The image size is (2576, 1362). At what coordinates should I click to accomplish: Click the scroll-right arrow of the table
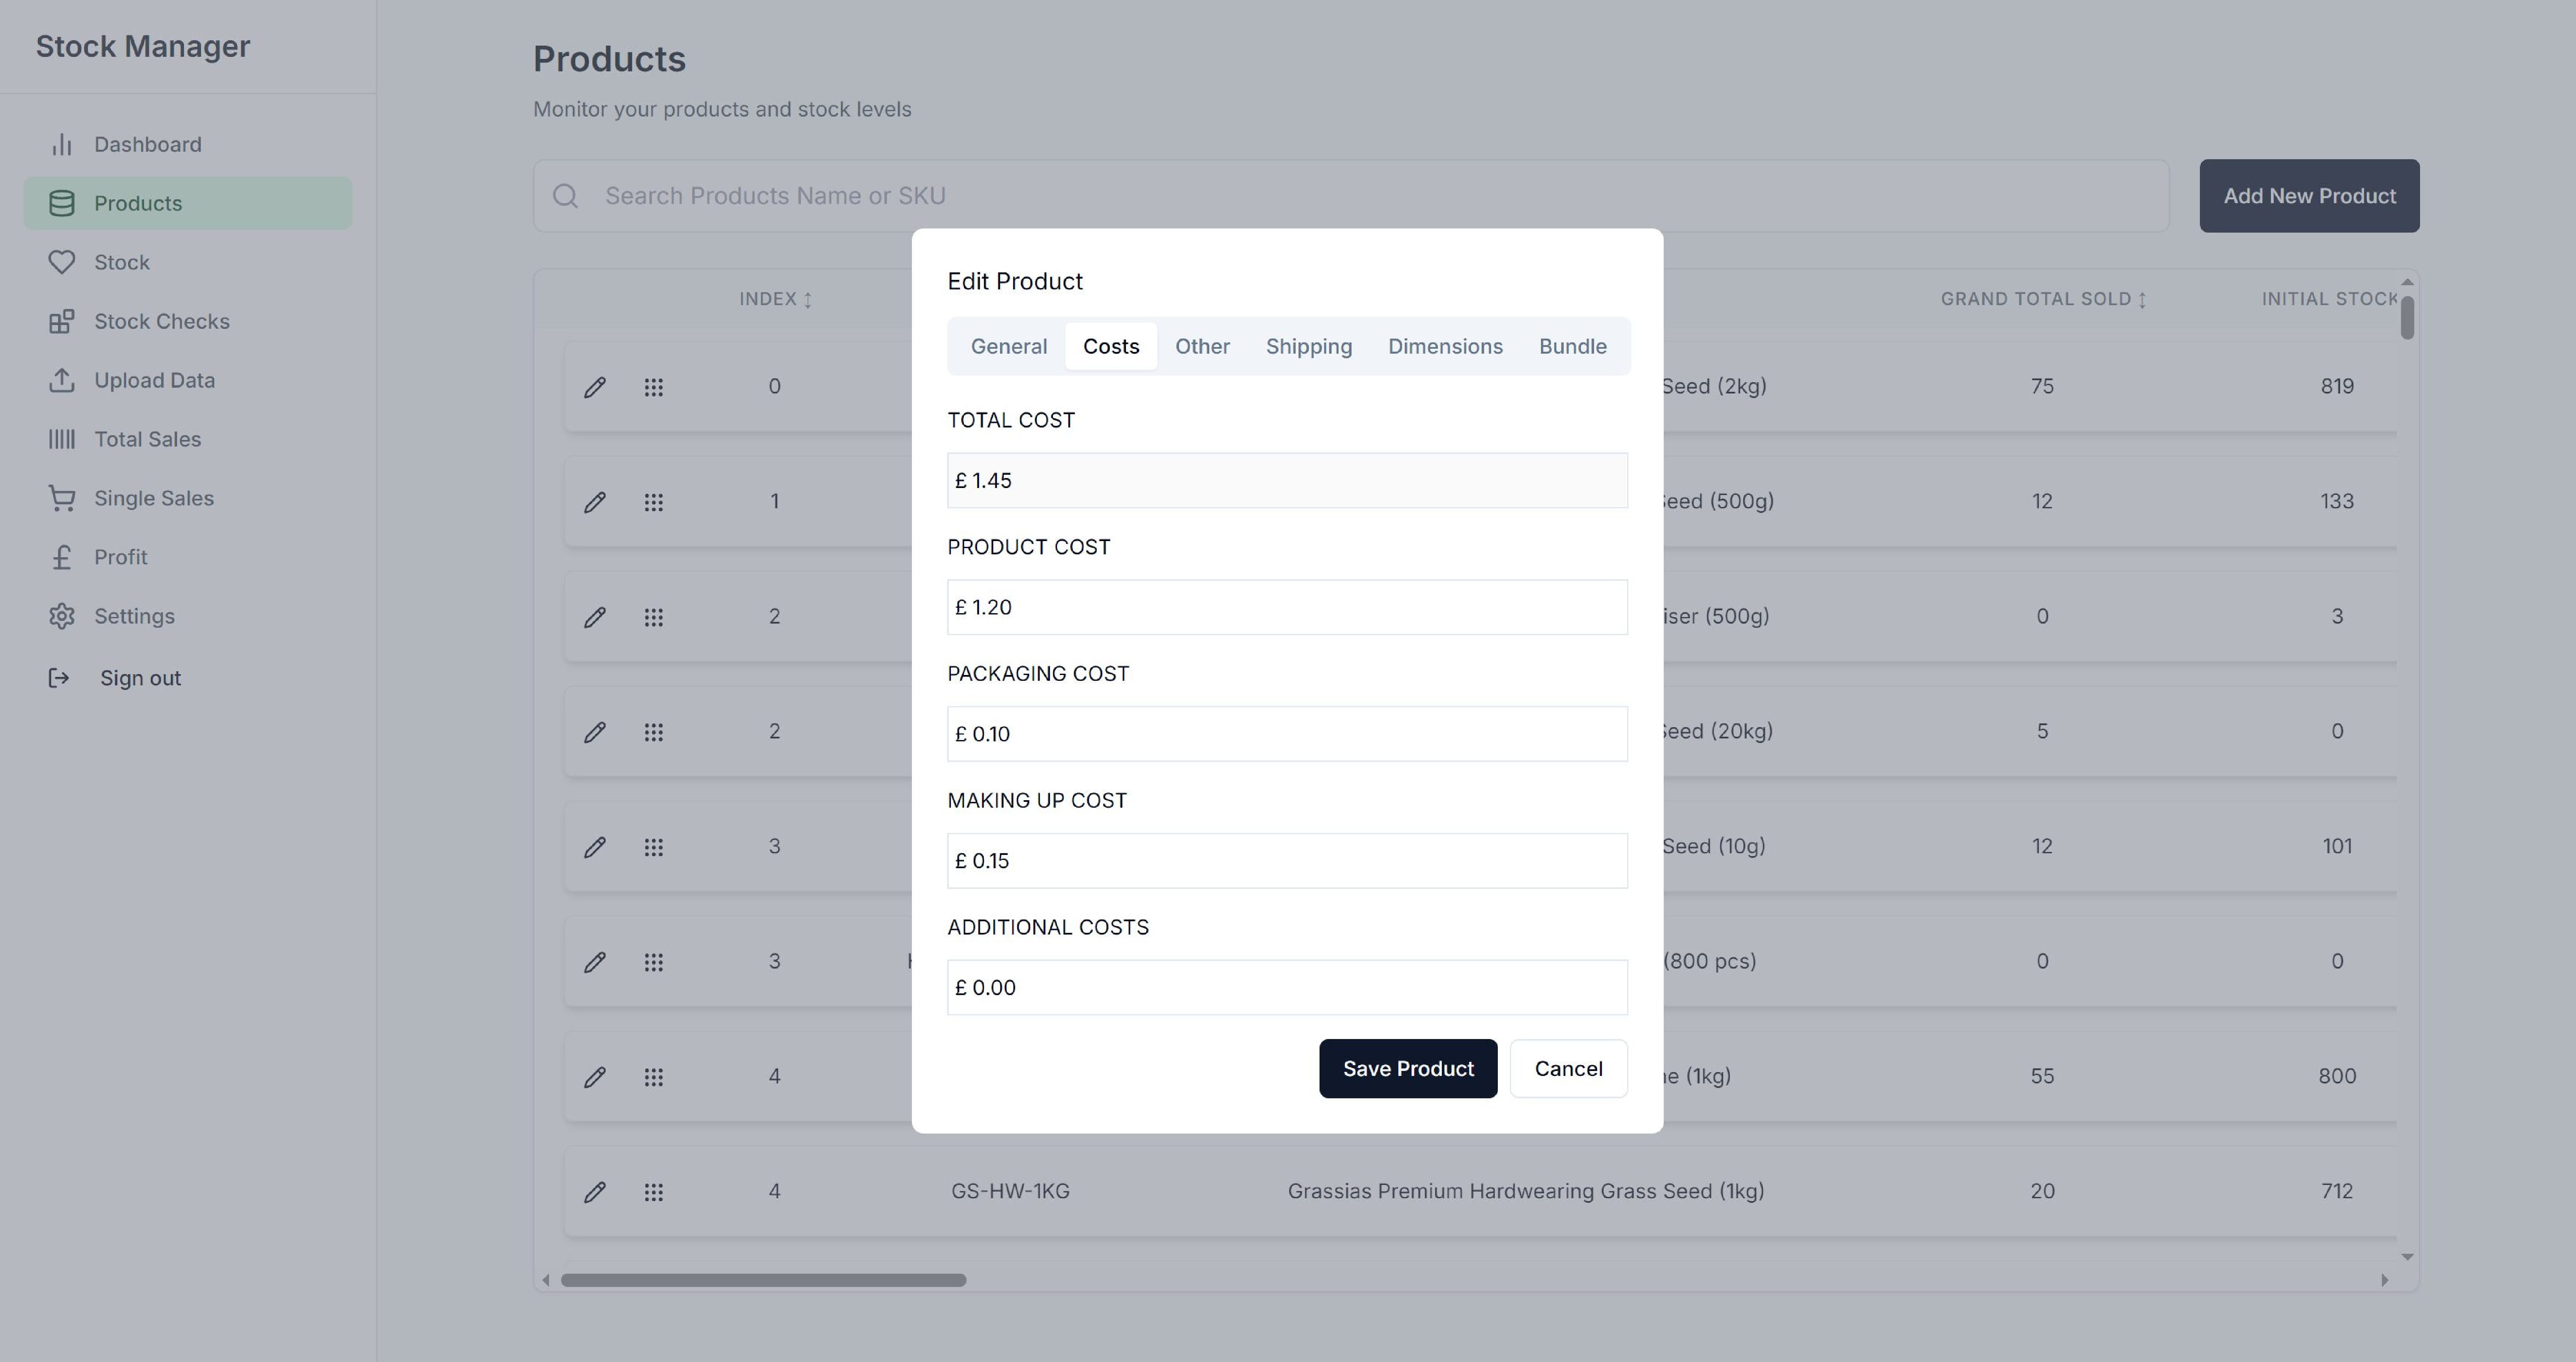tap(2385, 1280)
